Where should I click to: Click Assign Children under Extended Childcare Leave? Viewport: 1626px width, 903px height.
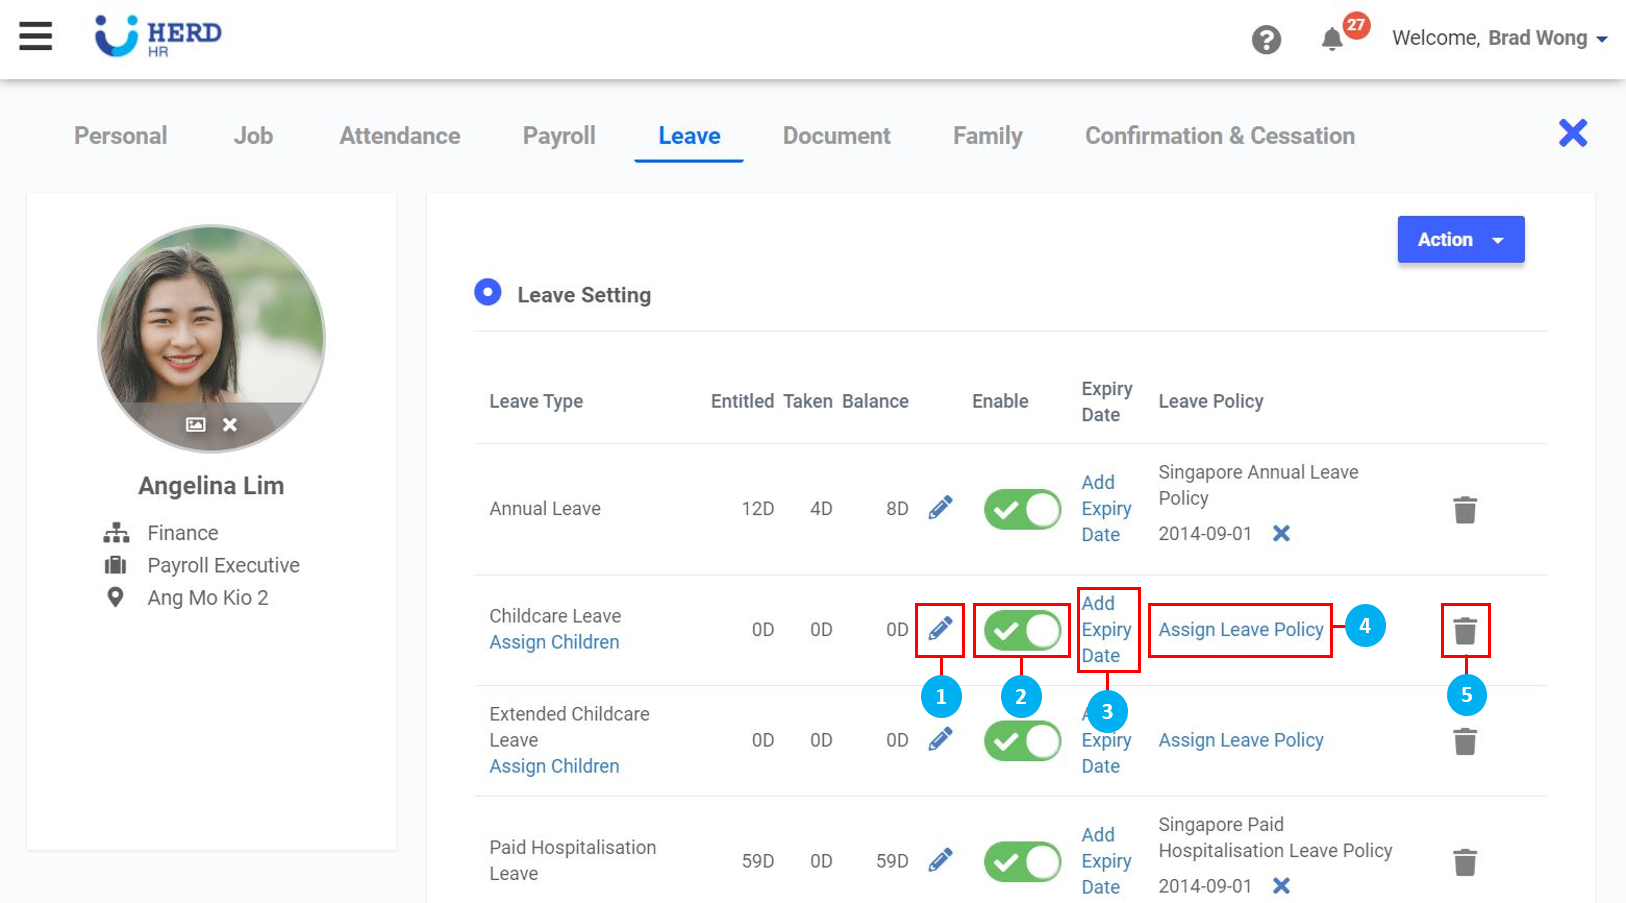554,766
